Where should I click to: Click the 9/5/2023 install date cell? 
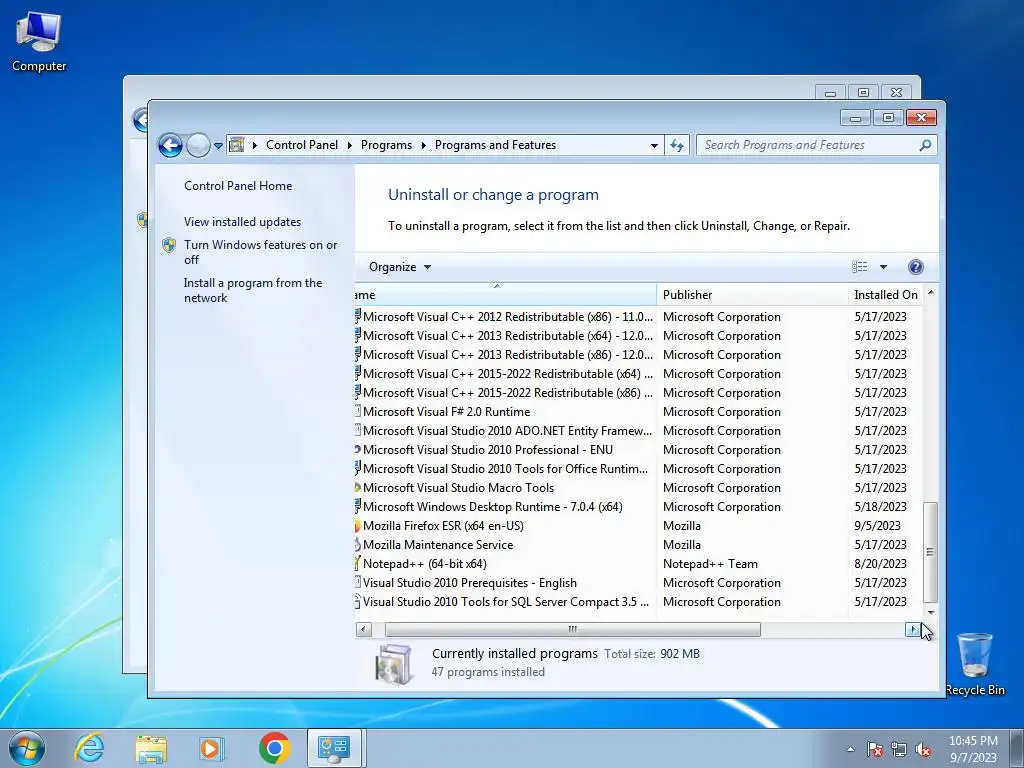click(877, 526)
